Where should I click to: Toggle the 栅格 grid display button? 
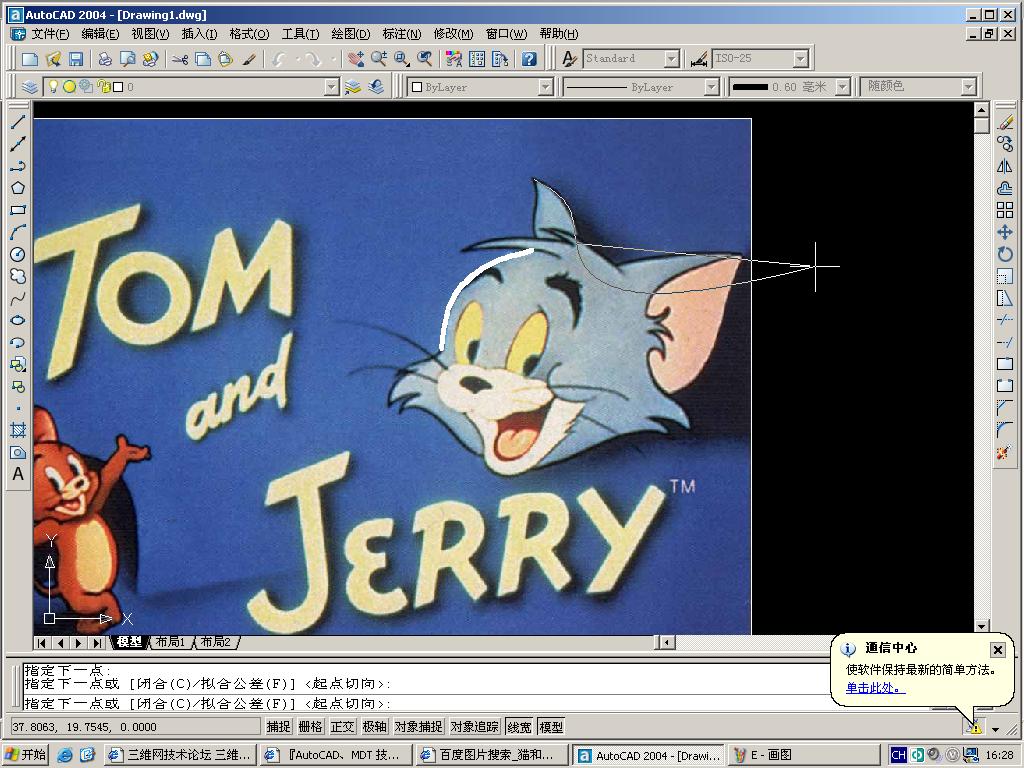310,726
